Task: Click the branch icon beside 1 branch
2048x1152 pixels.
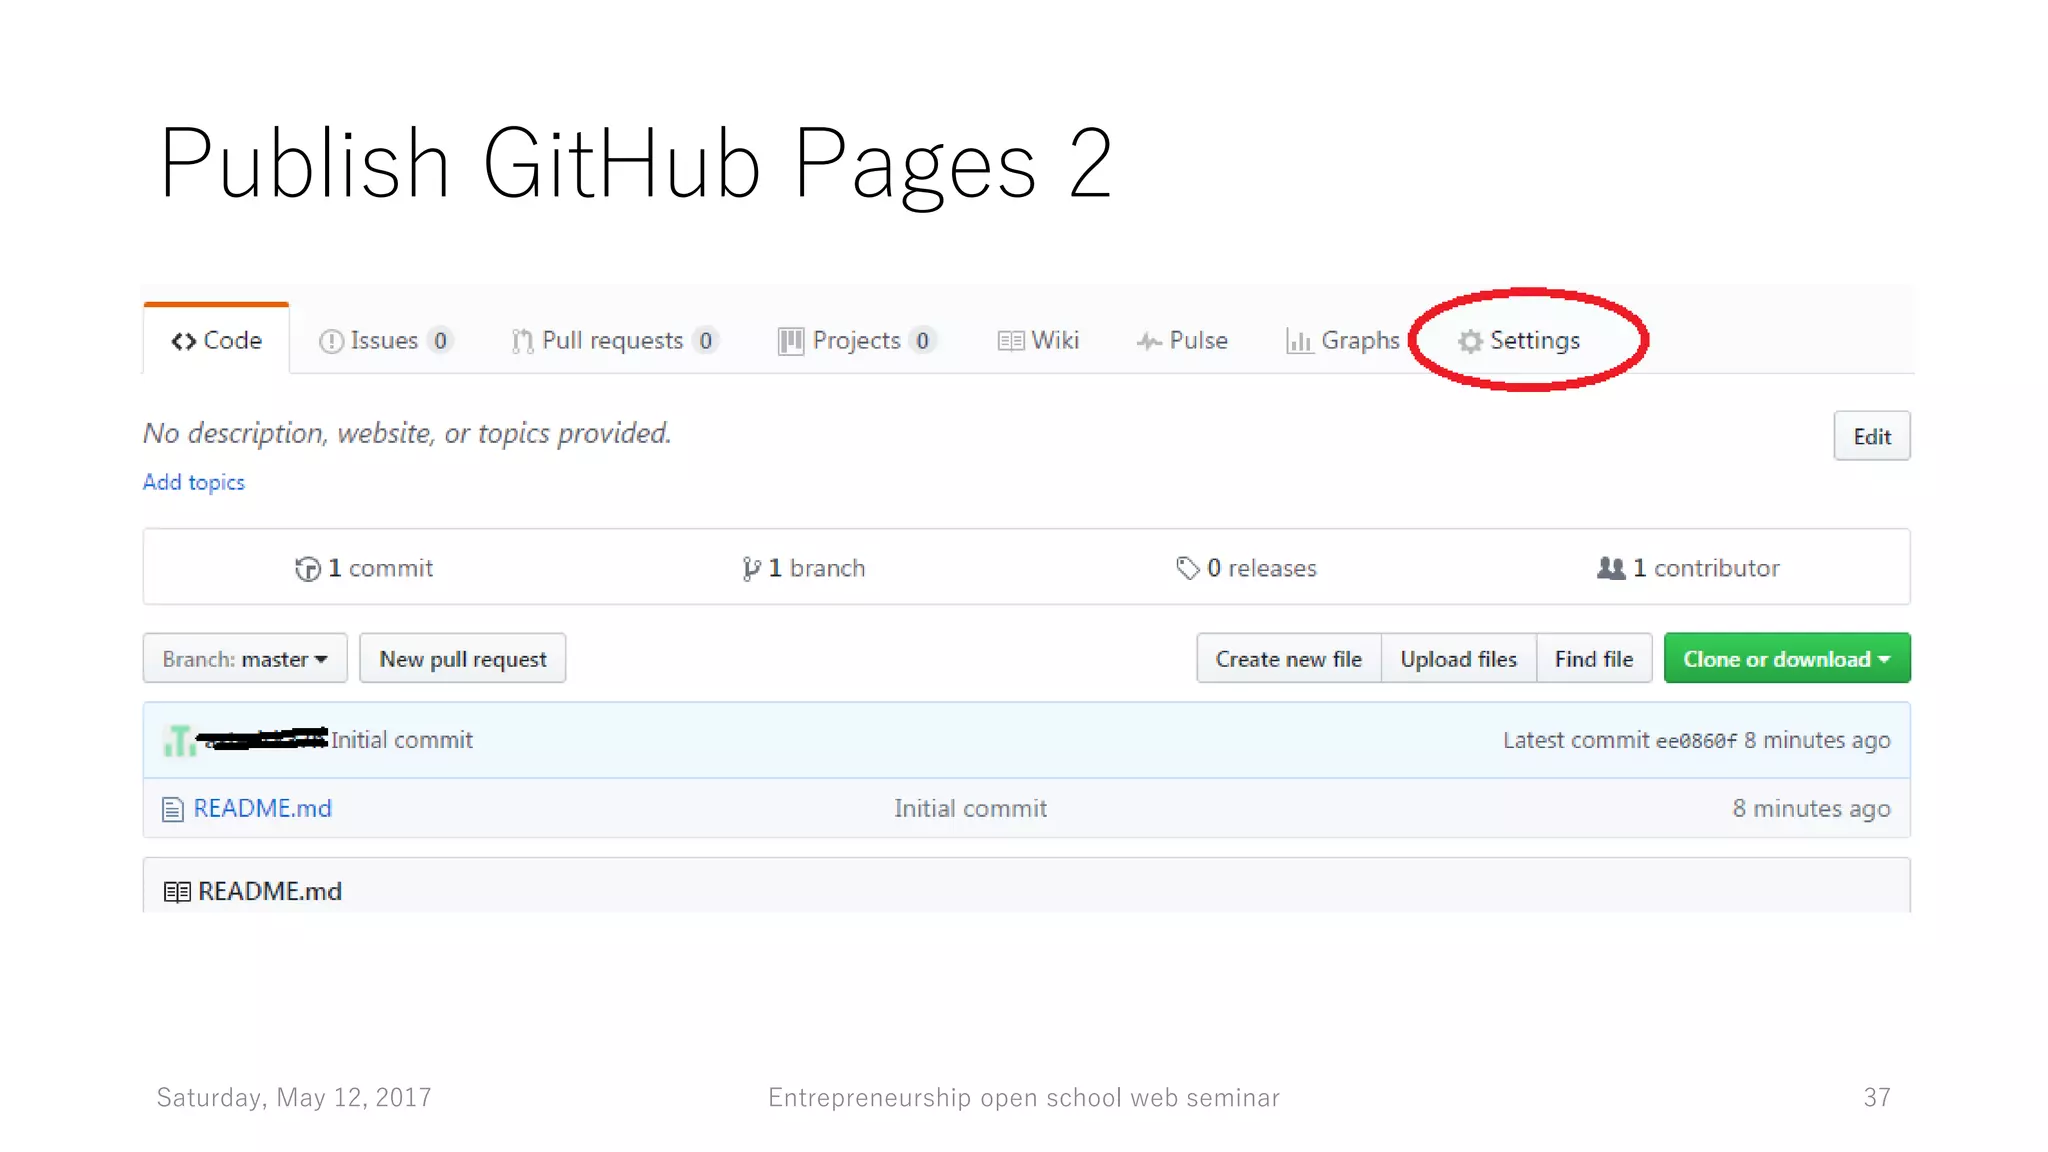Action: pos(751,569)
